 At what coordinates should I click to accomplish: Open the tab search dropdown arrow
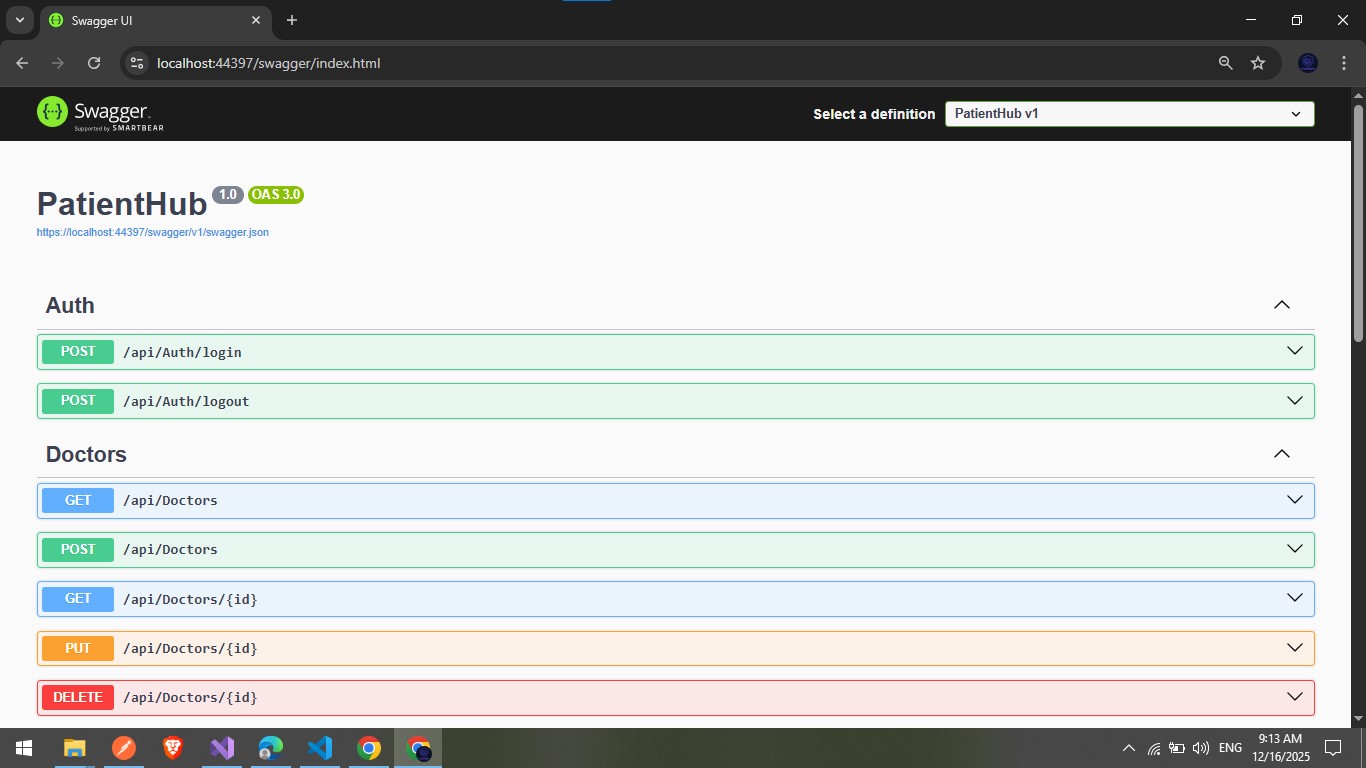click(19, 20)
